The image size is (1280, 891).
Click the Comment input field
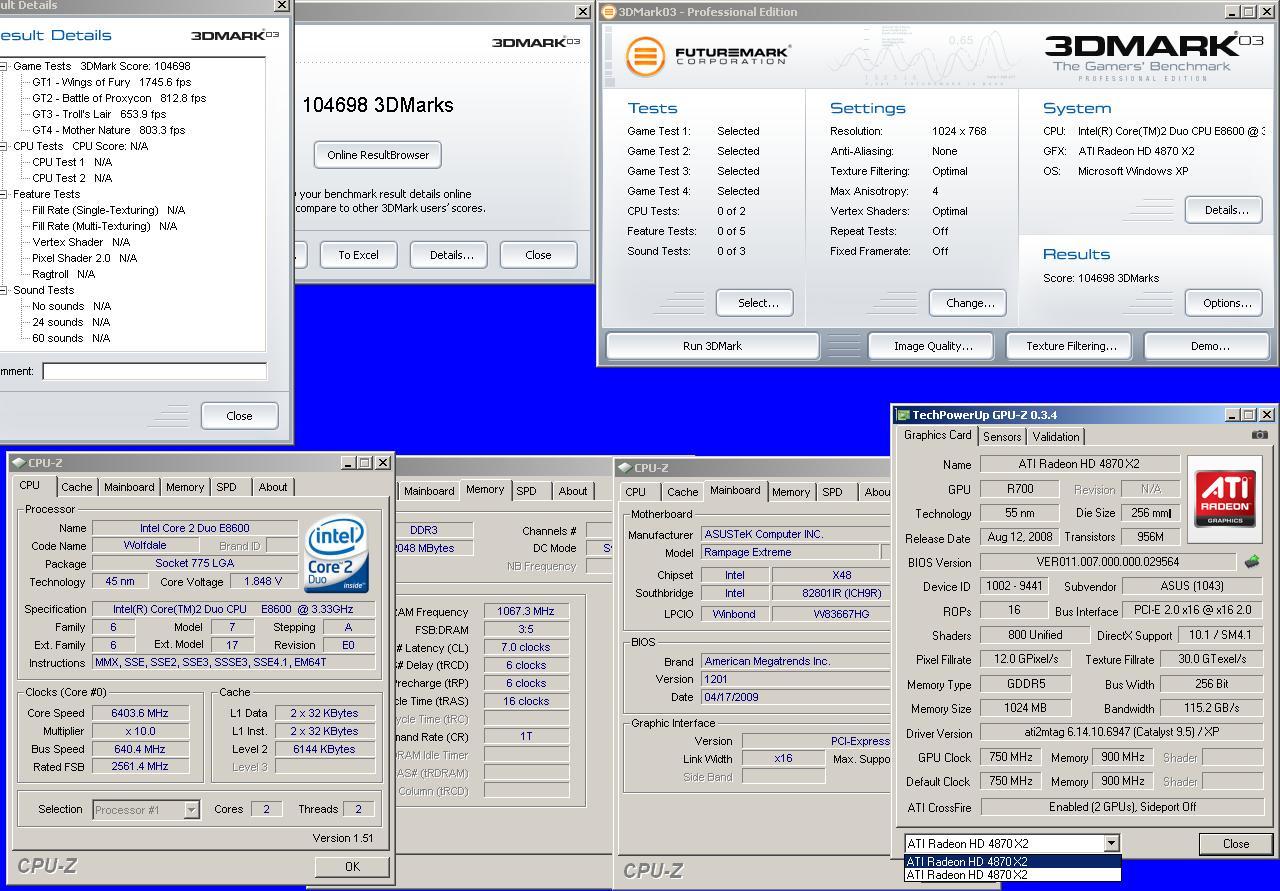point(154,371)
